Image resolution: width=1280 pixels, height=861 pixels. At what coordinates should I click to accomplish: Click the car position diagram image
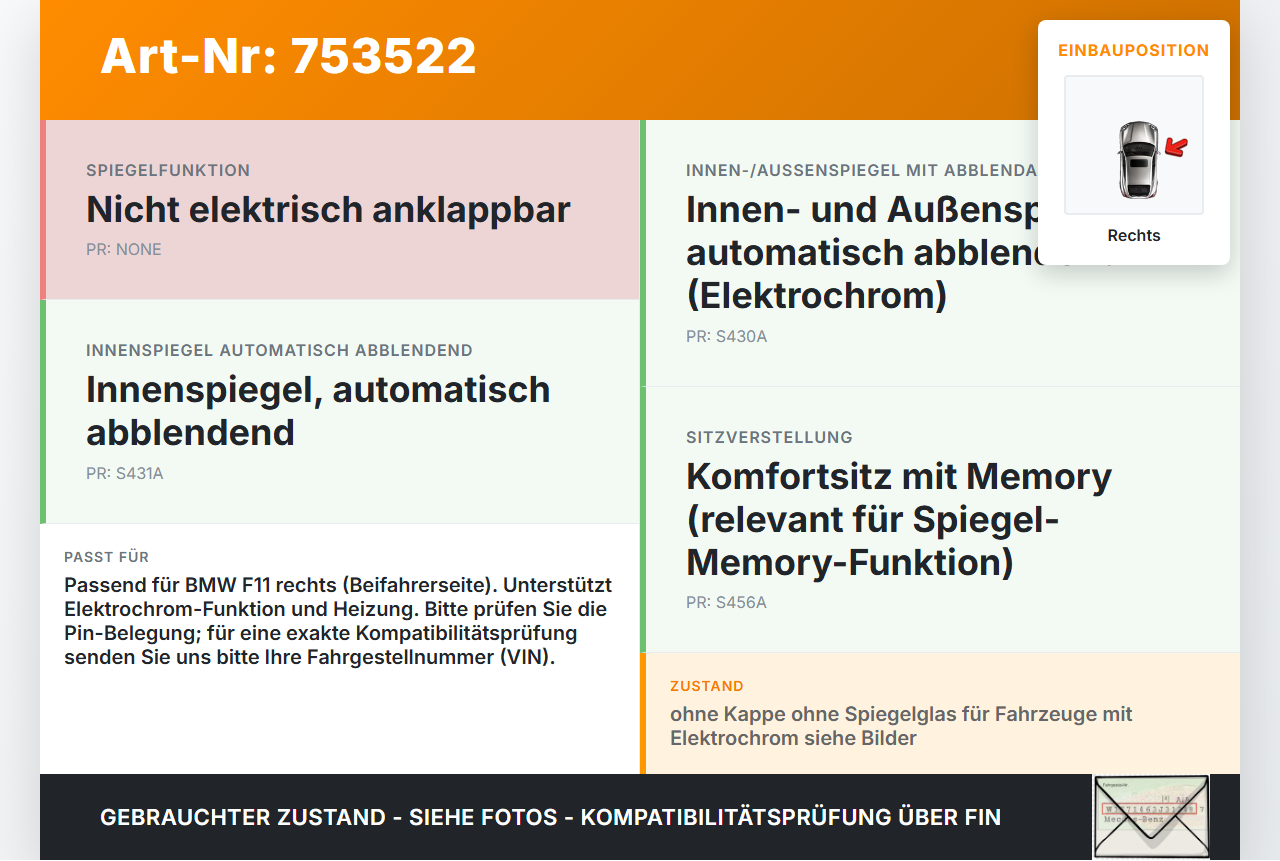(x=1134, y=145)
